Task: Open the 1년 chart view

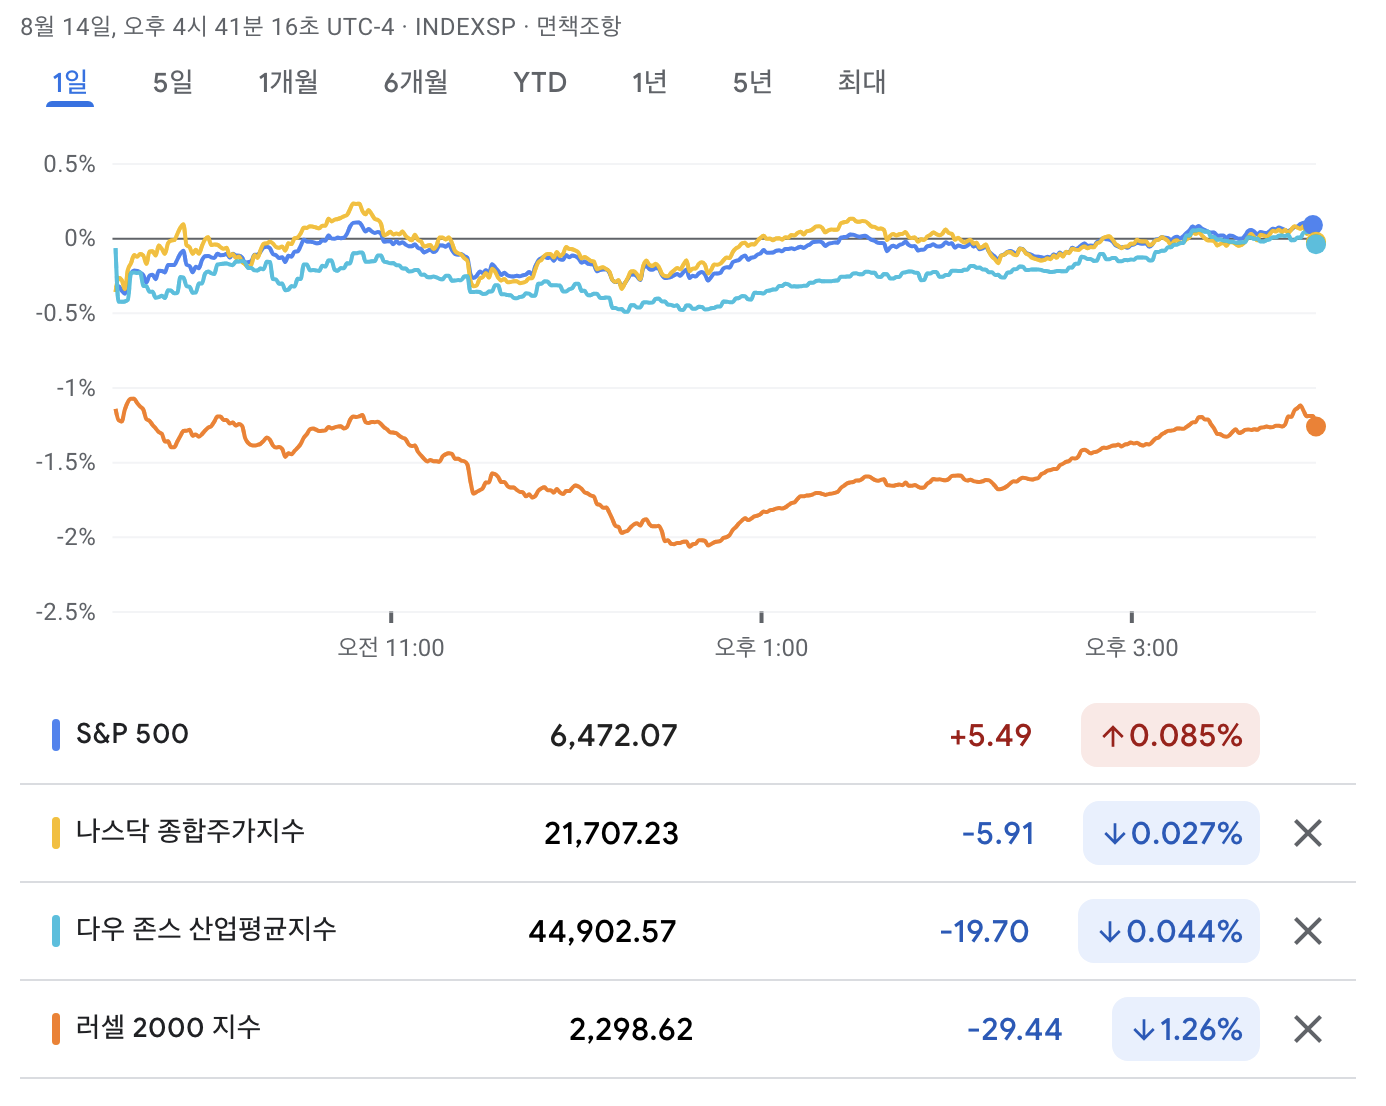Action: 650,82
